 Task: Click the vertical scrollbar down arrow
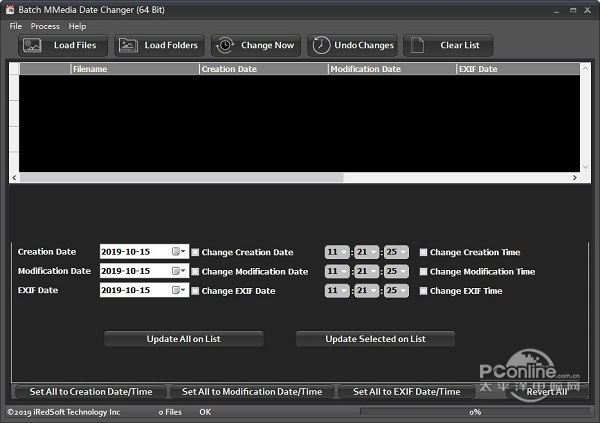585,167
